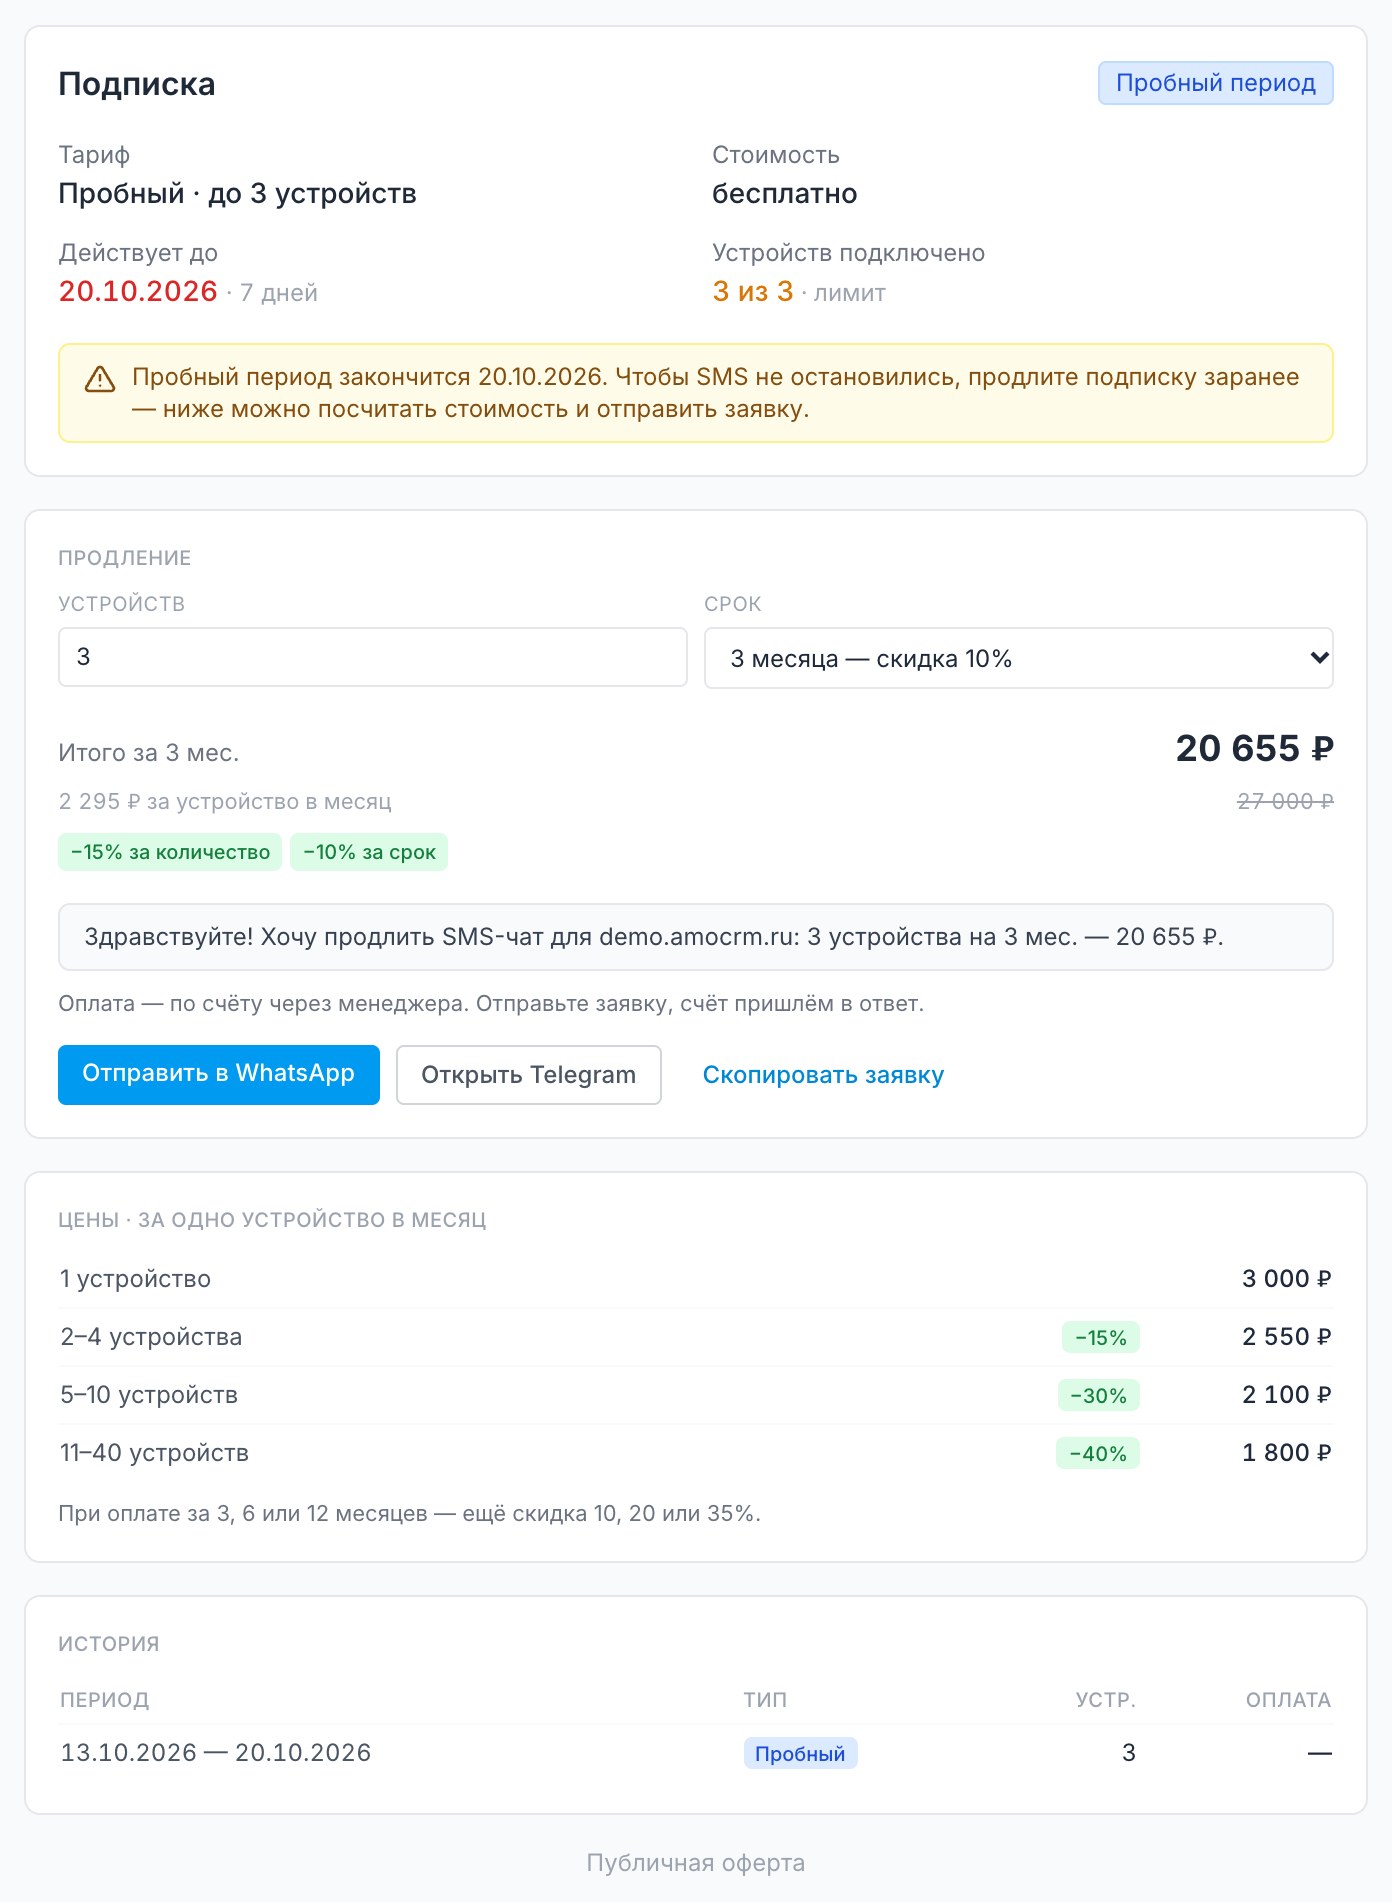Click the tariff name 'Пробный · до 3 устройств'
The image size is (1392, 1902).
(x=237, y=193)
